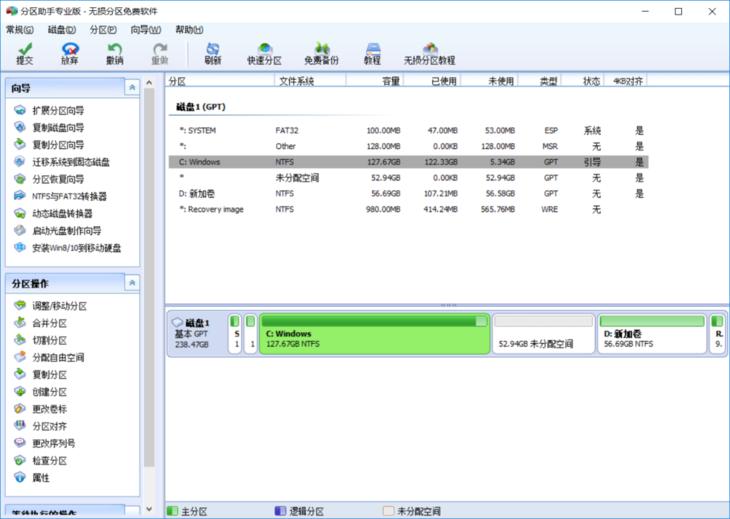
Task: Open the 快速分区 quick partition tool
Action: [264, 54]
